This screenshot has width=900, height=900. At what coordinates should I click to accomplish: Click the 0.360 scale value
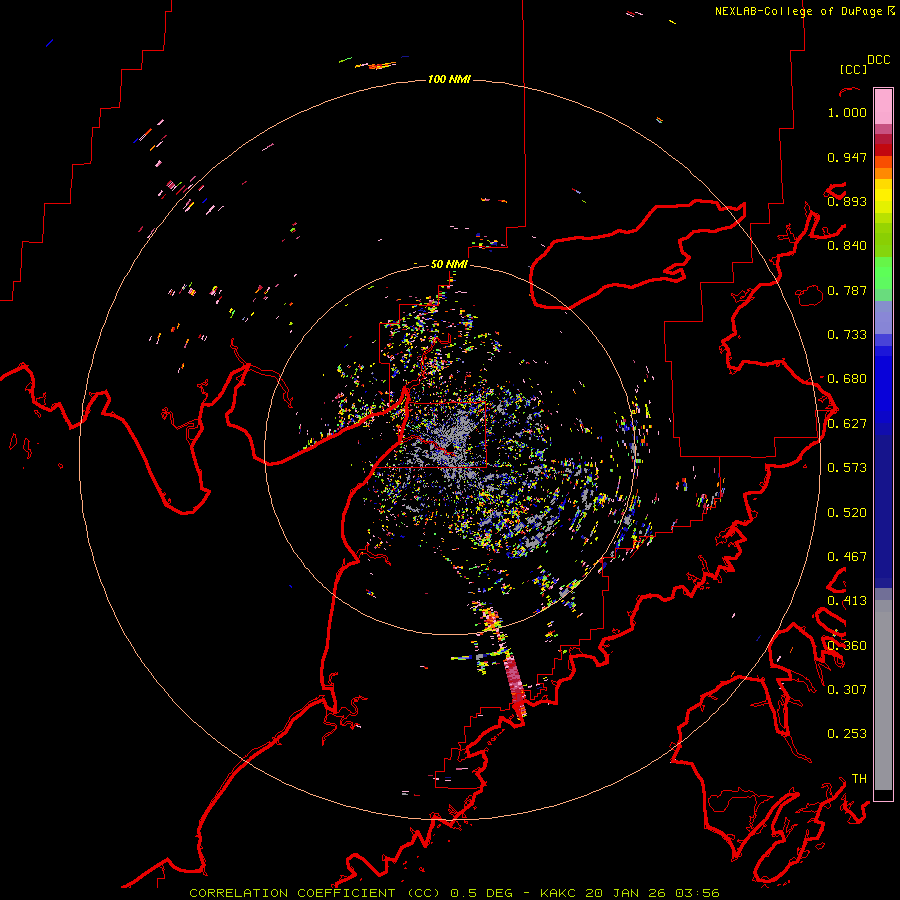(847, 646)
